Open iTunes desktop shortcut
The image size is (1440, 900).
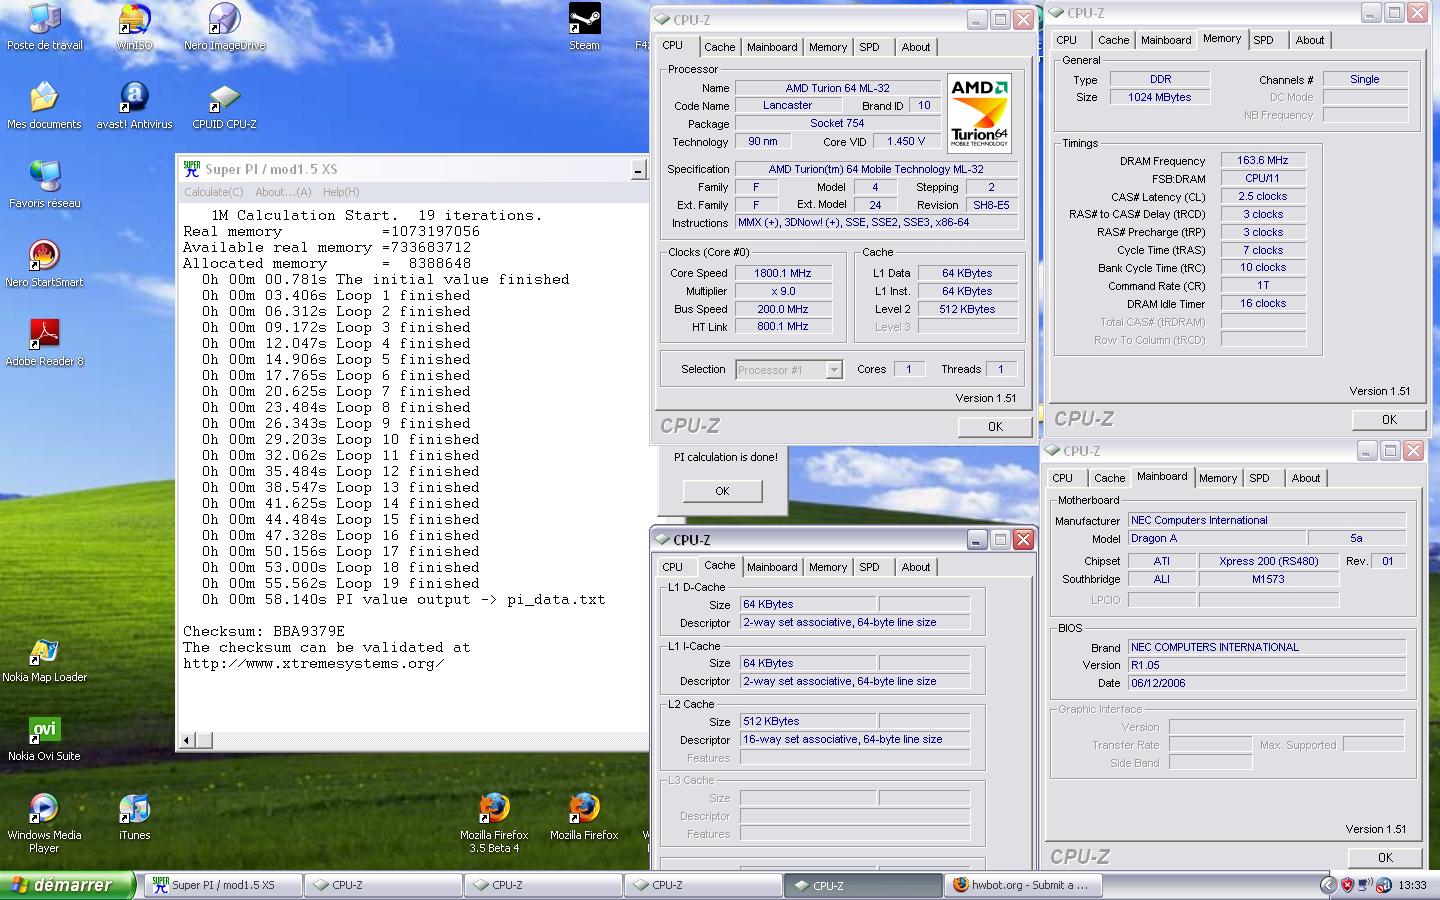coord(134,817)
